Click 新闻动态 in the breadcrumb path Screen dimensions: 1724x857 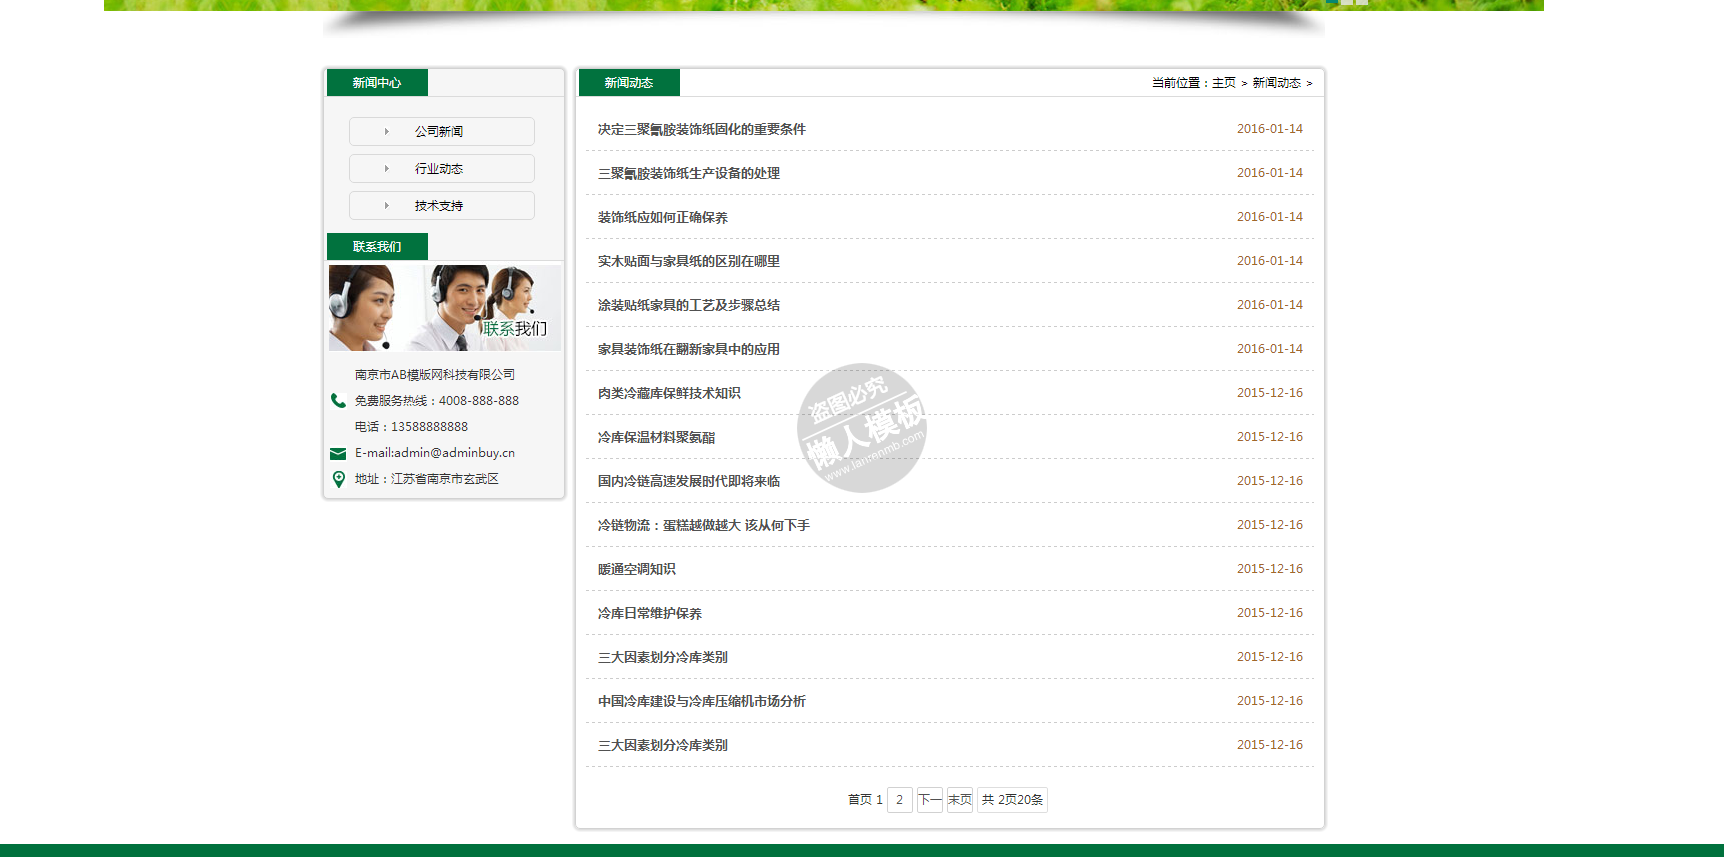click(1276, 83)
